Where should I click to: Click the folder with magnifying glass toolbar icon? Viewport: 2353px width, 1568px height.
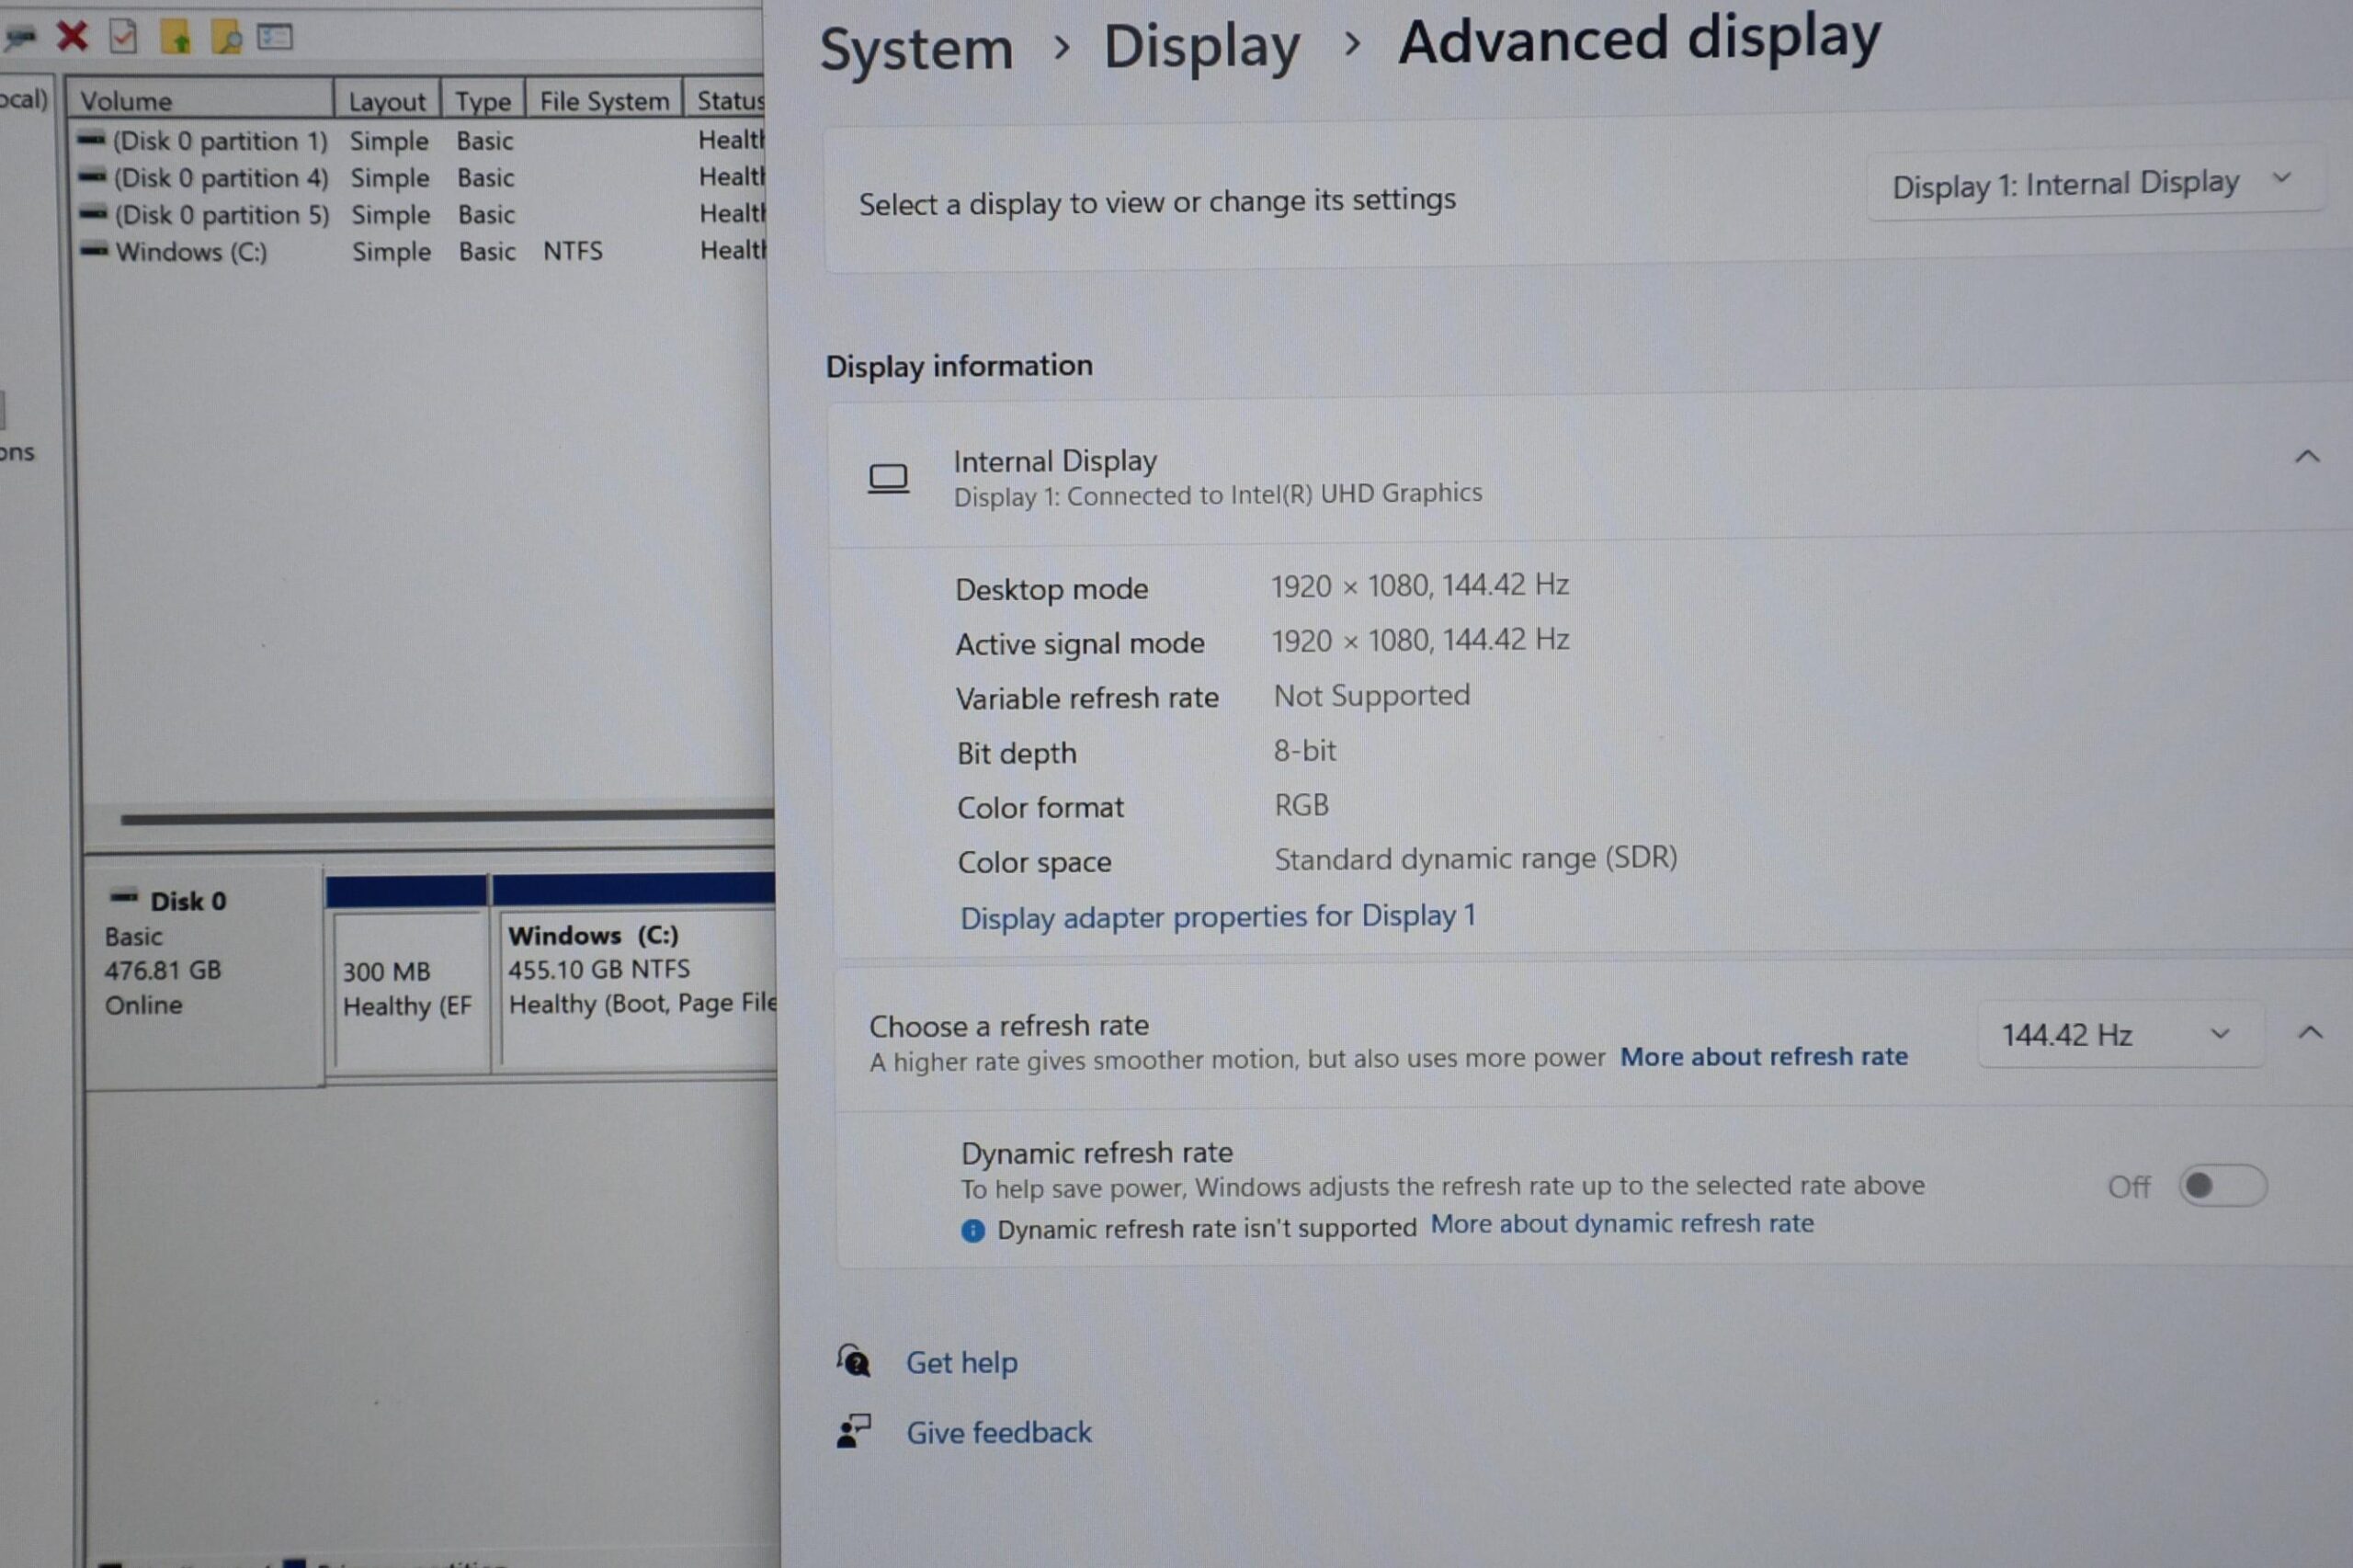point(226,38)
